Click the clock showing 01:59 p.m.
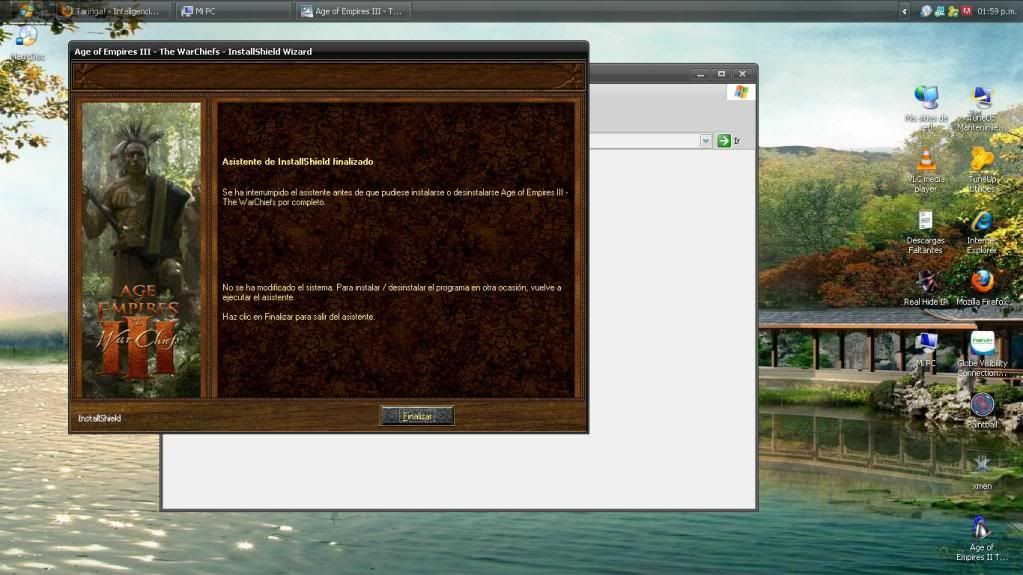This screenshot has width=1023, height=575. [996, 11]
